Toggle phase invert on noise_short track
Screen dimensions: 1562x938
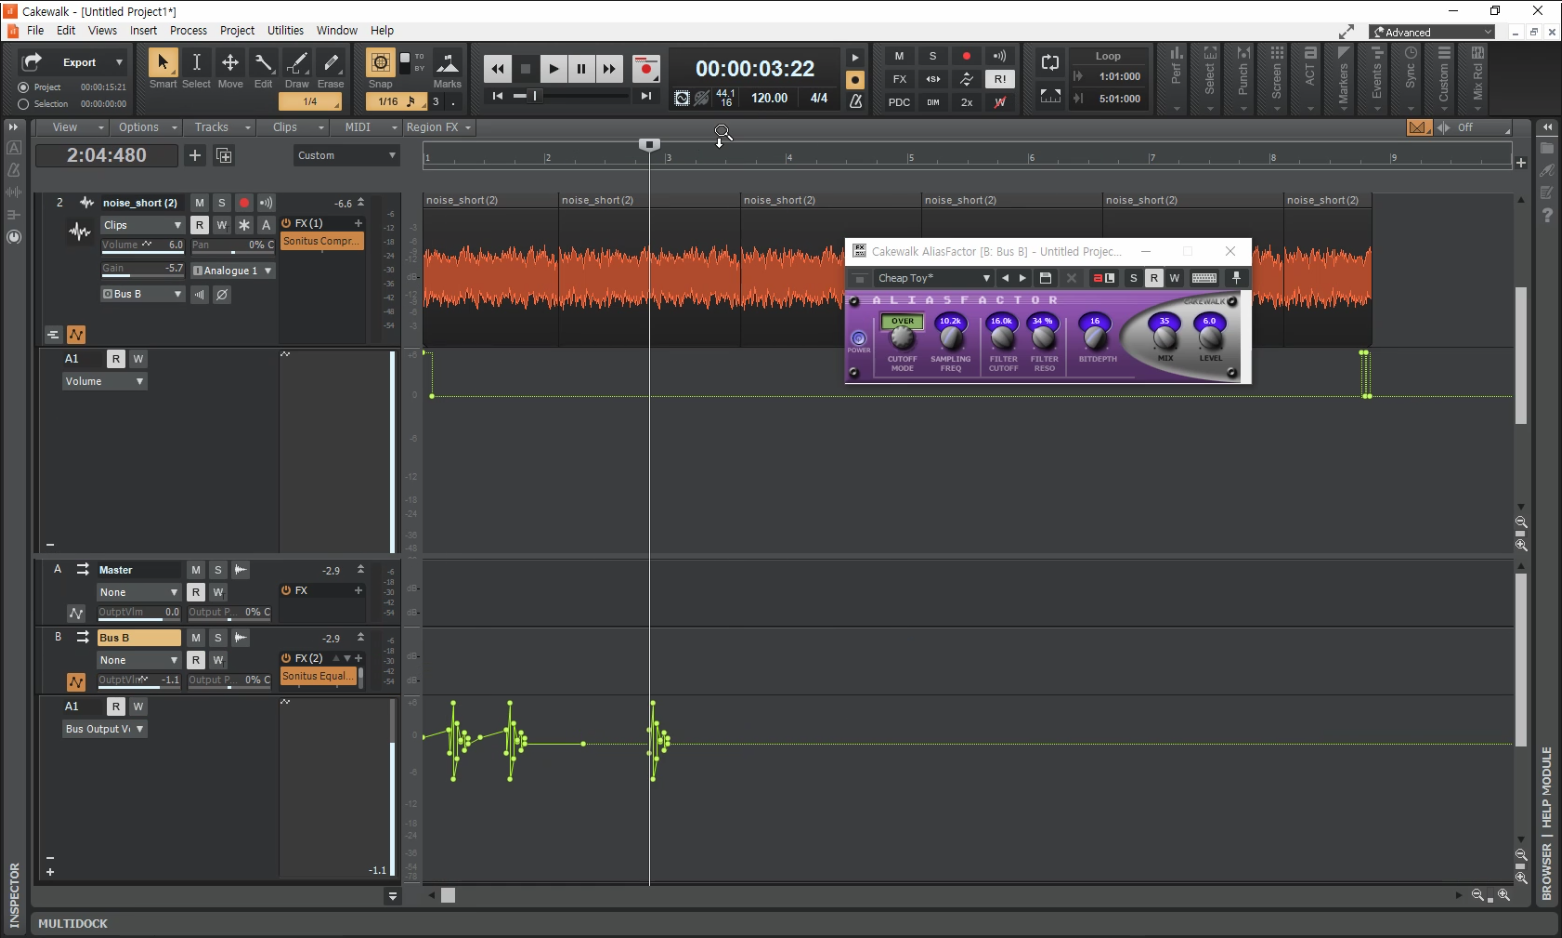(x=222, y=294)
